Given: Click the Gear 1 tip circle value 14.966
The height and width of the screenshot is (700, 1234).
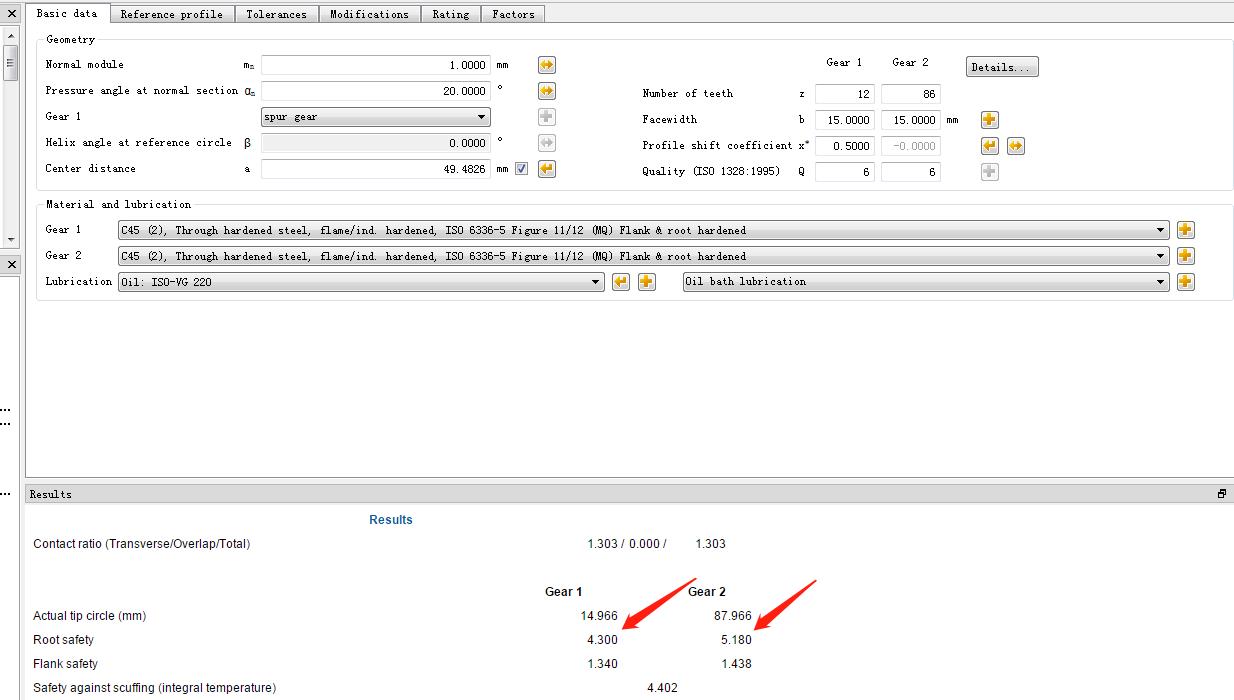Looking at the screenshot, I should point(599,616).
